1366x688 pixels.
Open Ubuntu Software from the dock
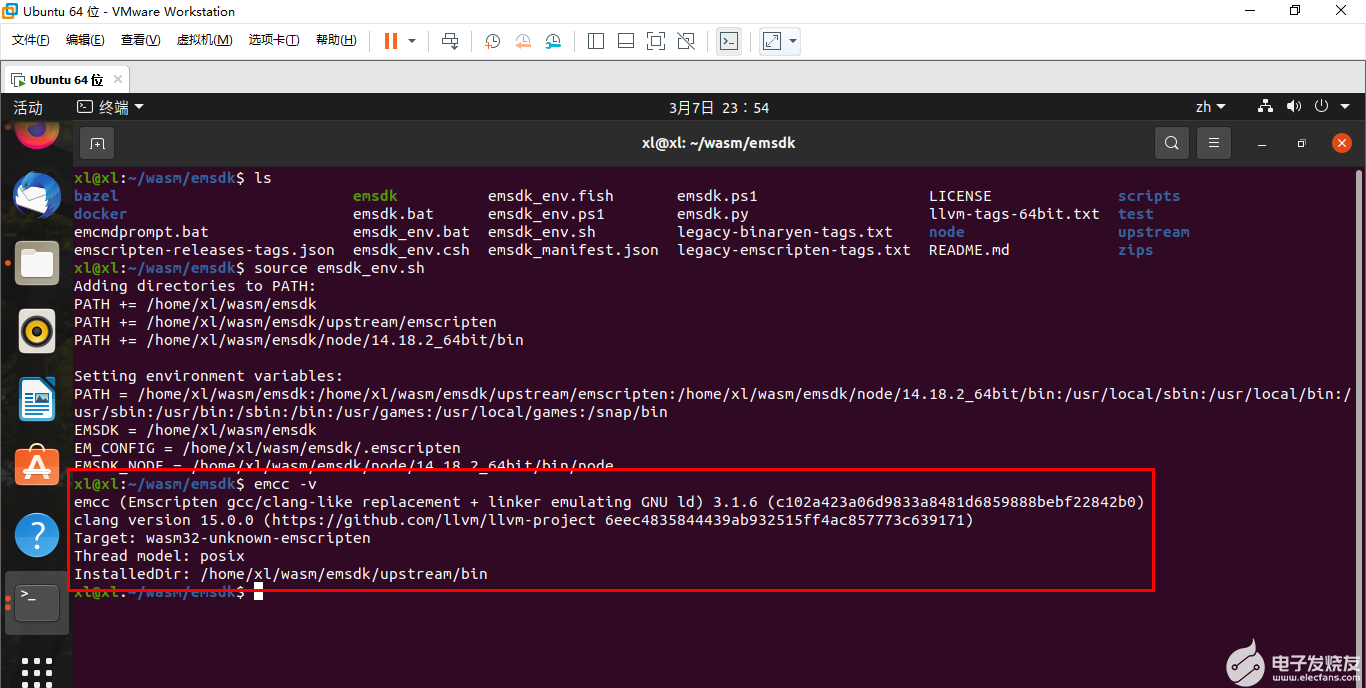(x=37, y=467)
